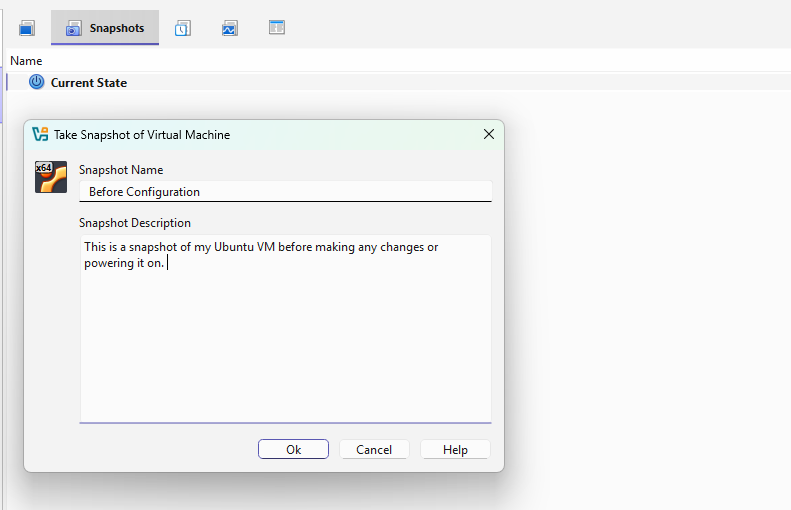The width and height of the screenshot is (791, 510).
Task: Click the x64 OS type icon
Action: (x=51, y=176)
